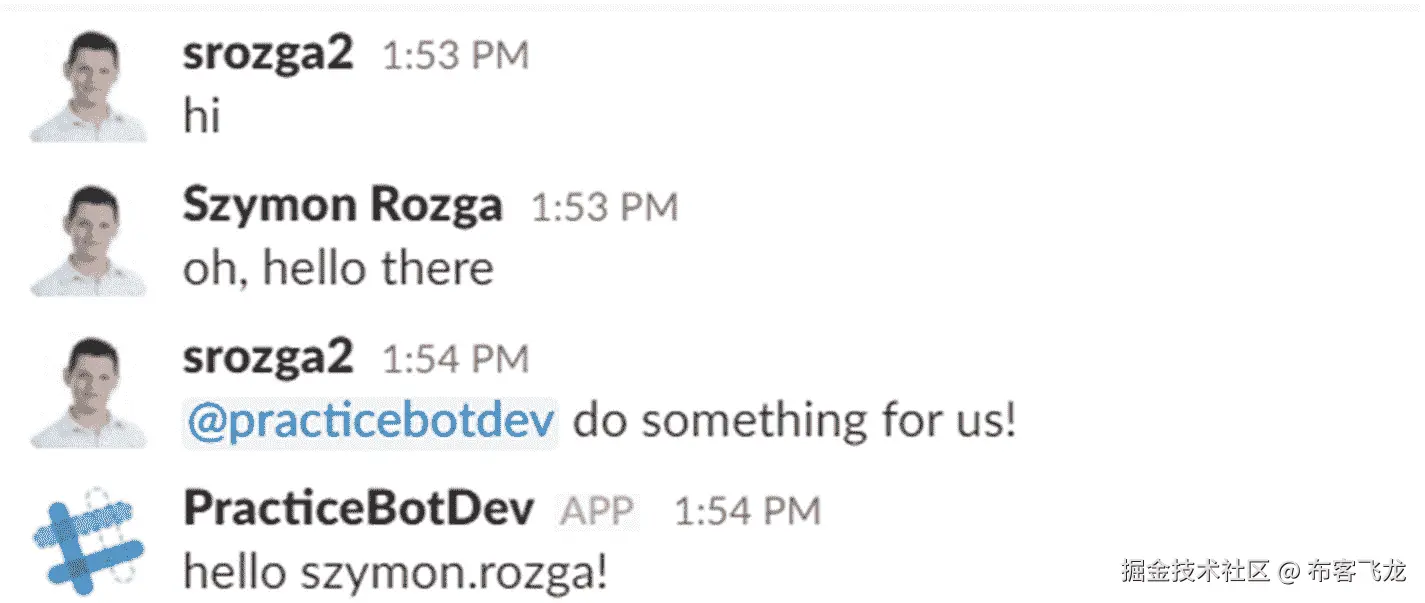Click the 1:53 PM timestamp beside the first srozga2
Viewport: 1425px width, 603px height.
456,56
